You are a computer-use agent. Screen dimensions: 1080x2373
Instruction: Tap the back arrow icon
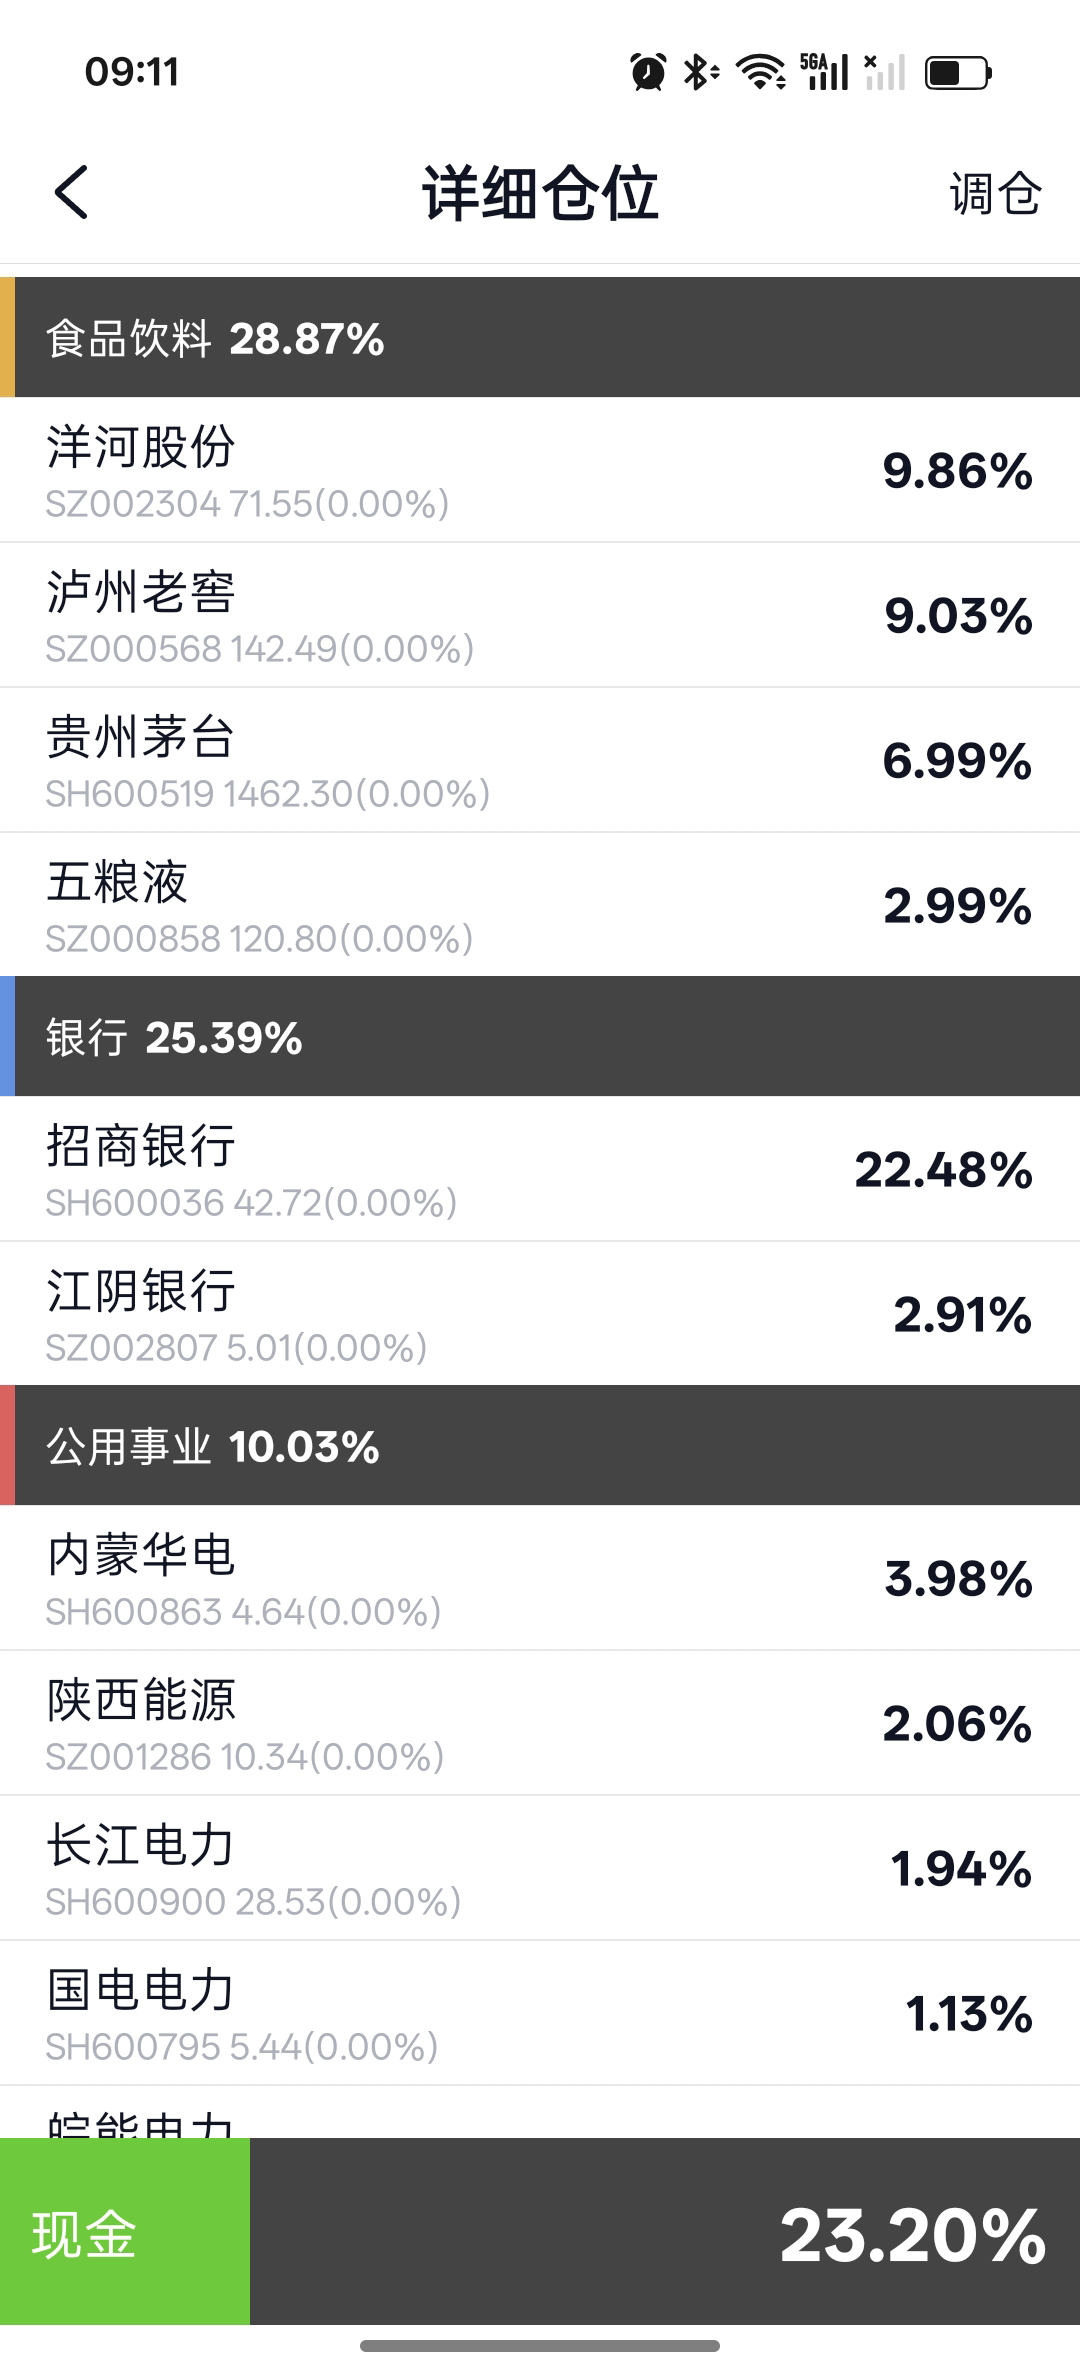coord(71,192)
